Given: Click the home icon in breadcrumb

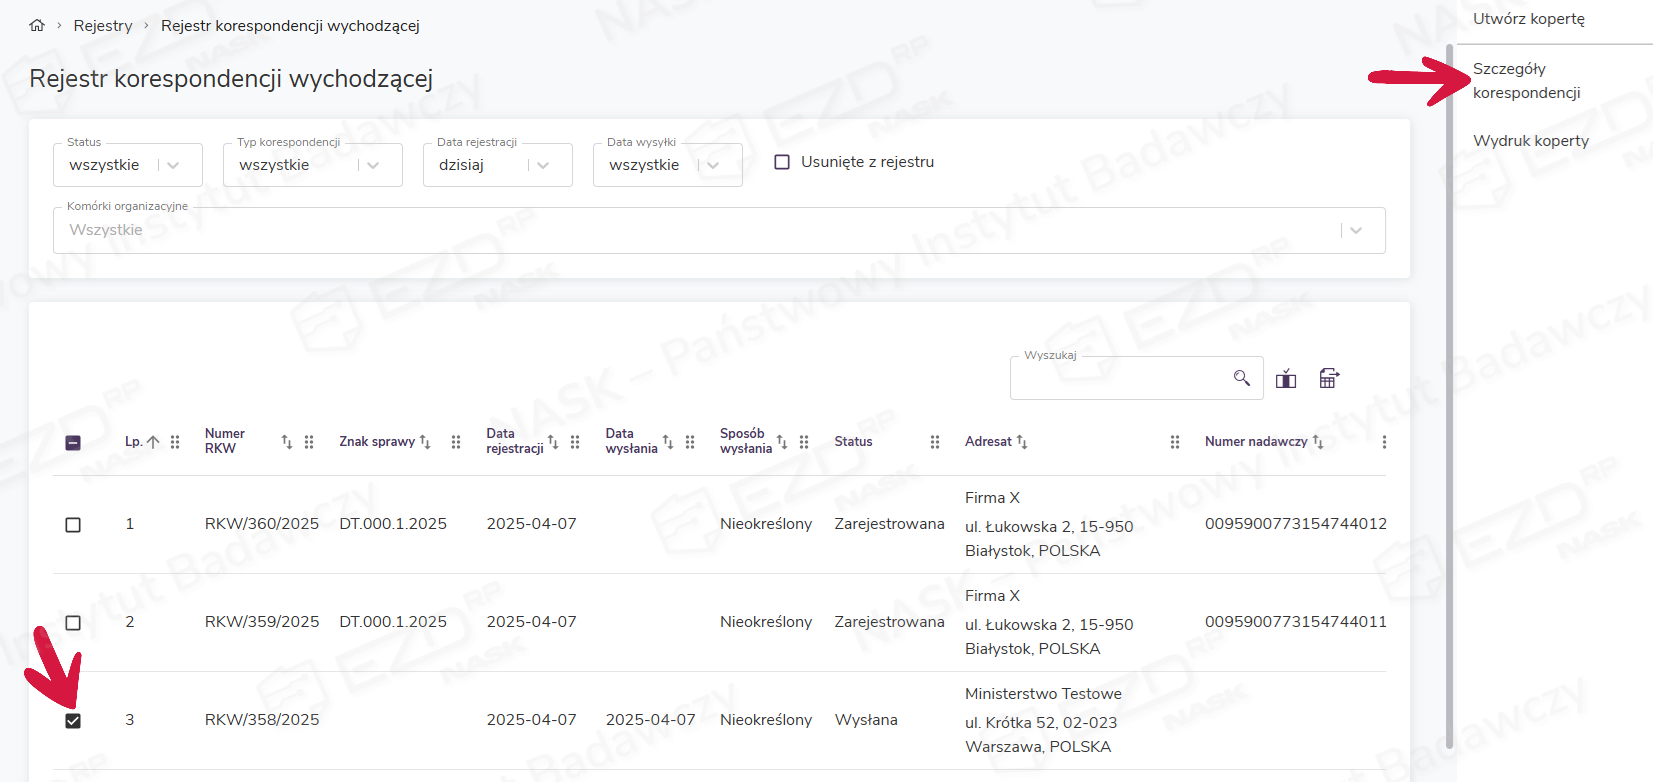Looking at the screenshot, I should pos(37,26).
